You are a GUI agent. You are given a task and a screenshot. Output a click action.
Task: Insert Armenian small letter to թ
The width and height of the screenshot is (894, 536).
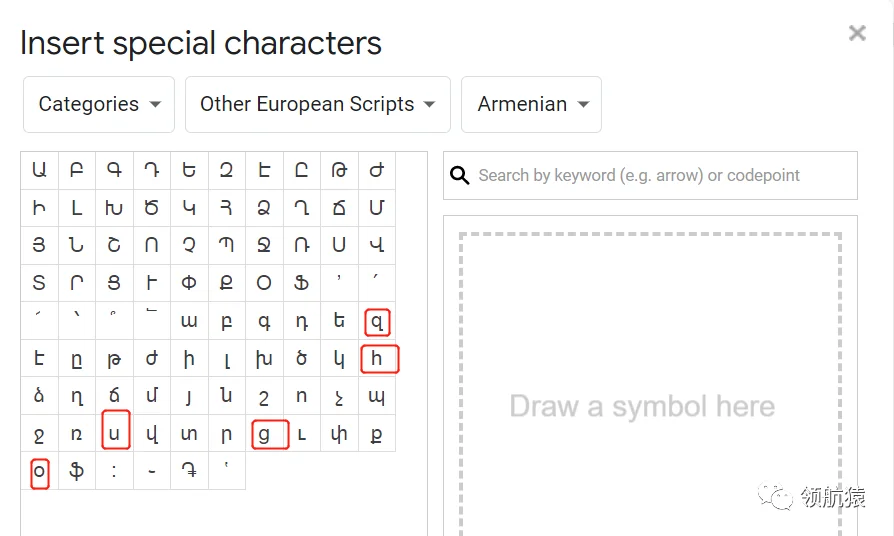pyautogui.click(x=115, y=358)
